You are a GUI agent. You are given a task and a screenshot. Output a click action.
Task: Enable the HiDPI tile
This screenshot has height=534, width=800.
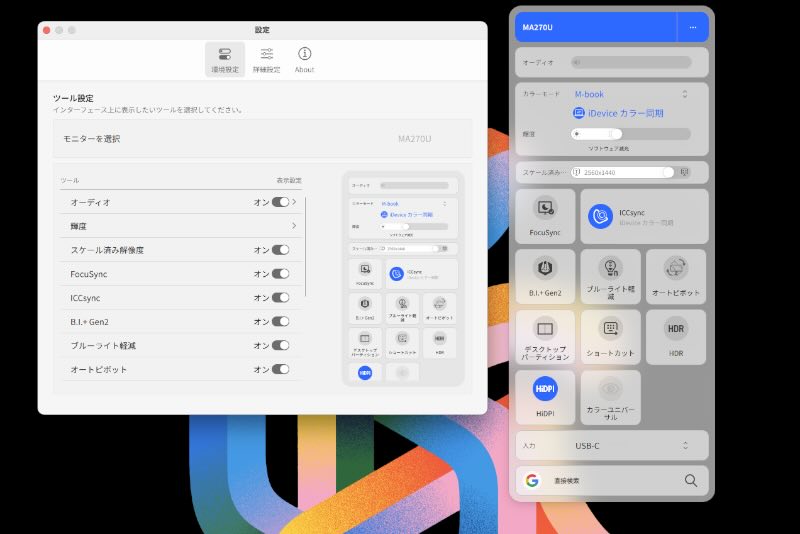coord(545,397)
